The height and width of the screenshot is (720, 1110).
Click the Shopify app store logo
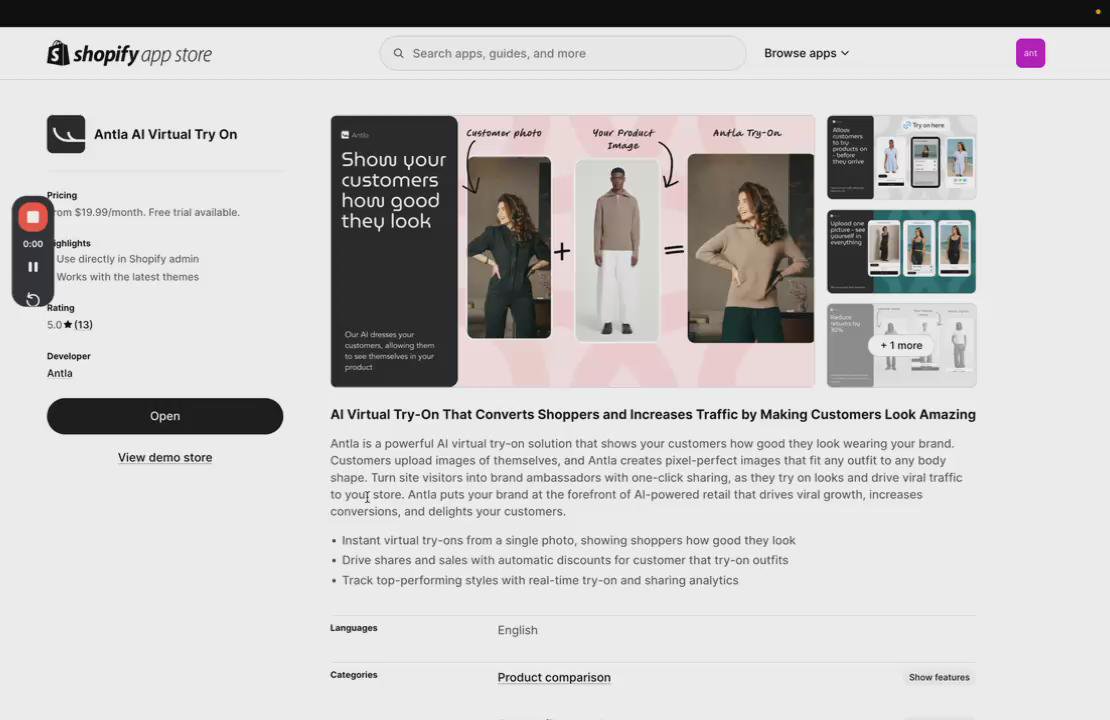tap(130, 54)
